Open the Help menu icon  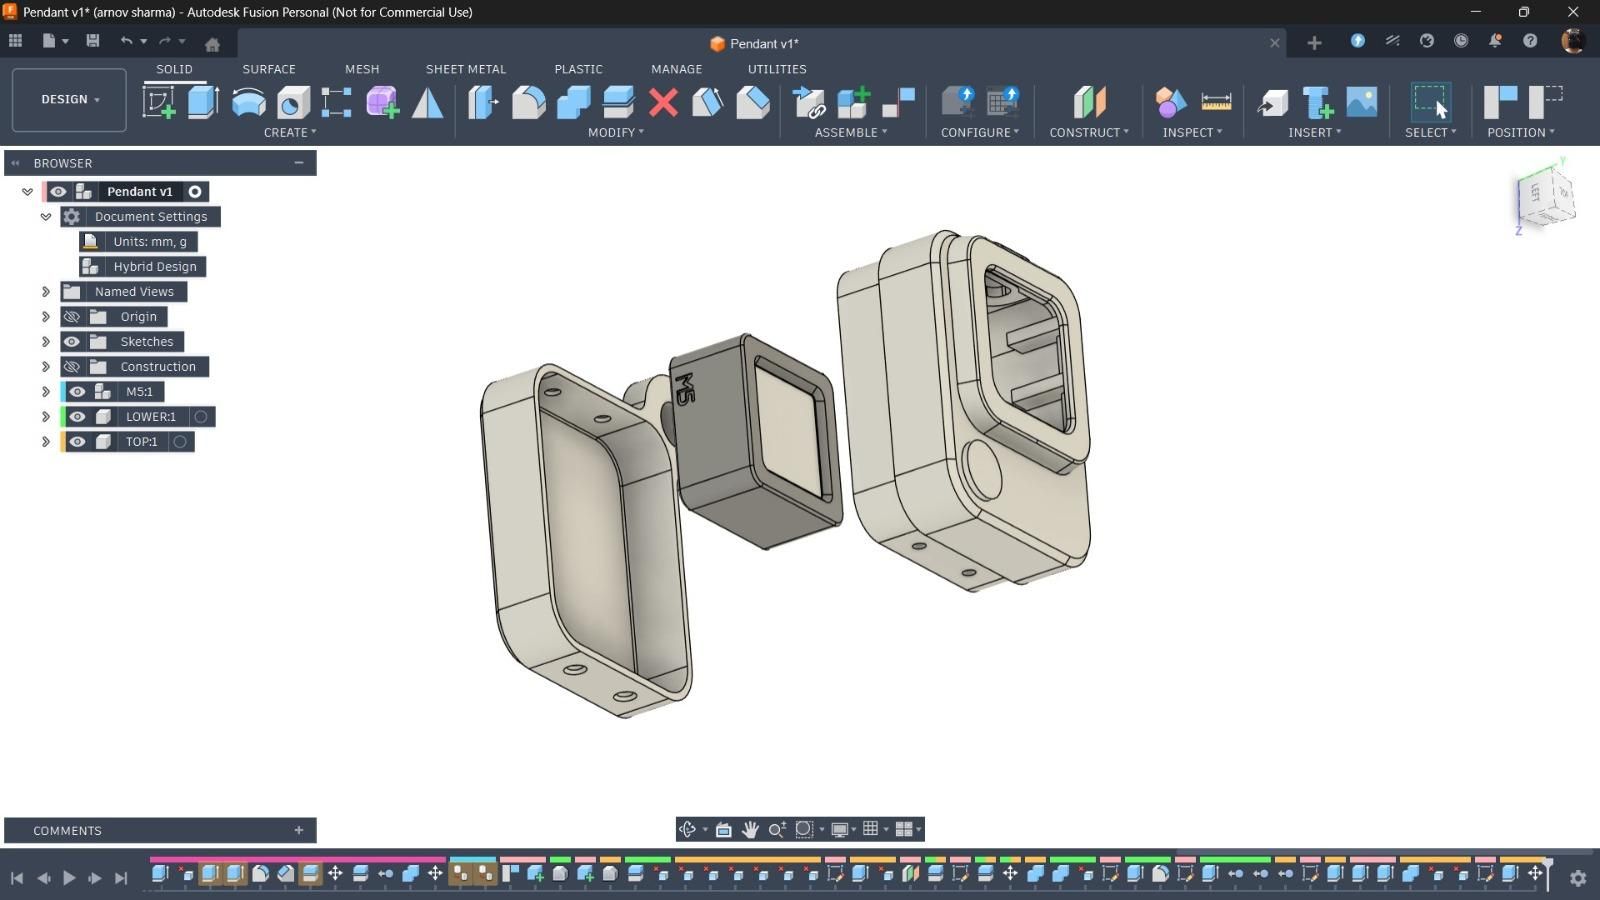(1530, 41)
